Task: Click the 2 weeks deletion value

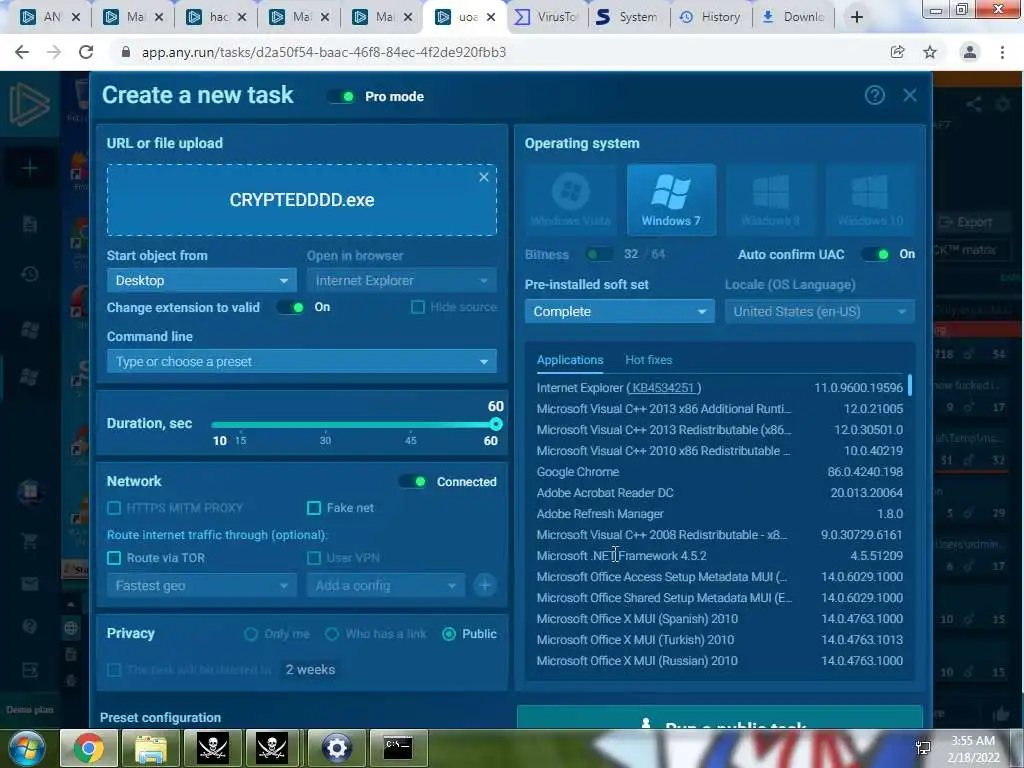Action: coord(310,669)
